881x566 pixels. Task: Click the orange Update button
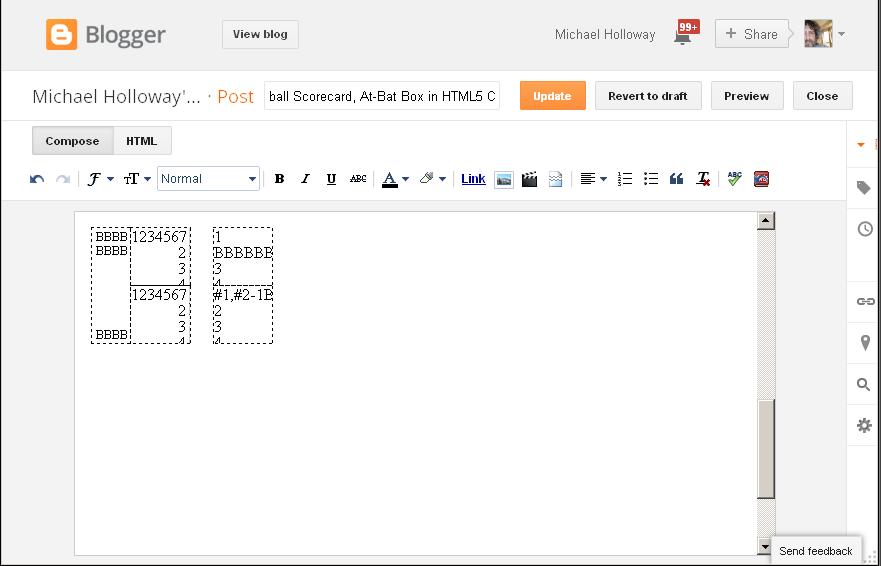tap(552, 96)
